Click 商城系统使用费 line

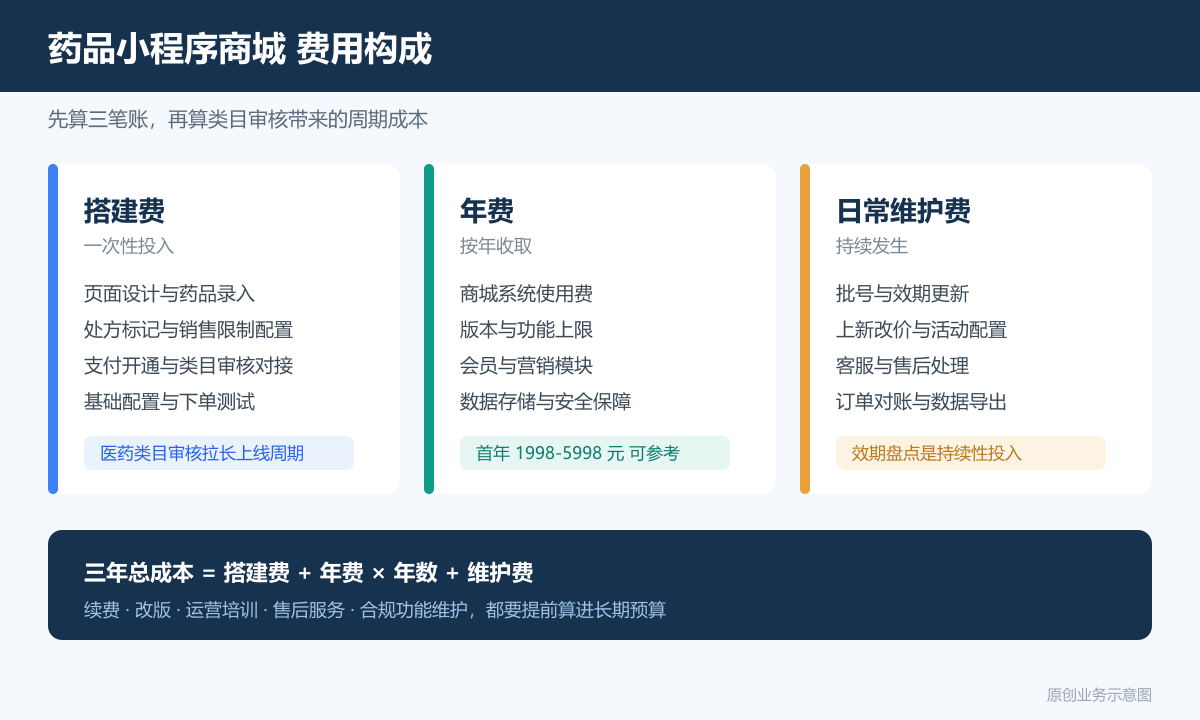point(527,294)
